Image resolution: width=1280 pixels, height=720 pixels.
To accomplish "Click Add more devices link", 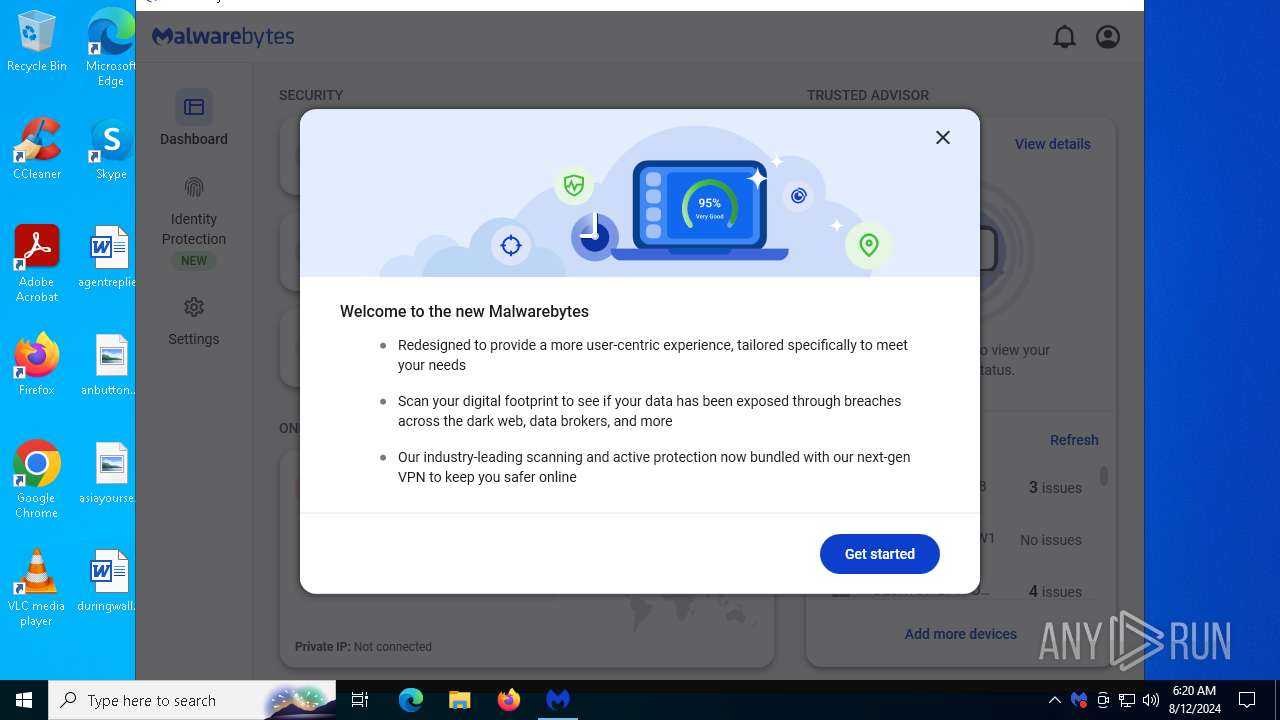I will (960, 634).
